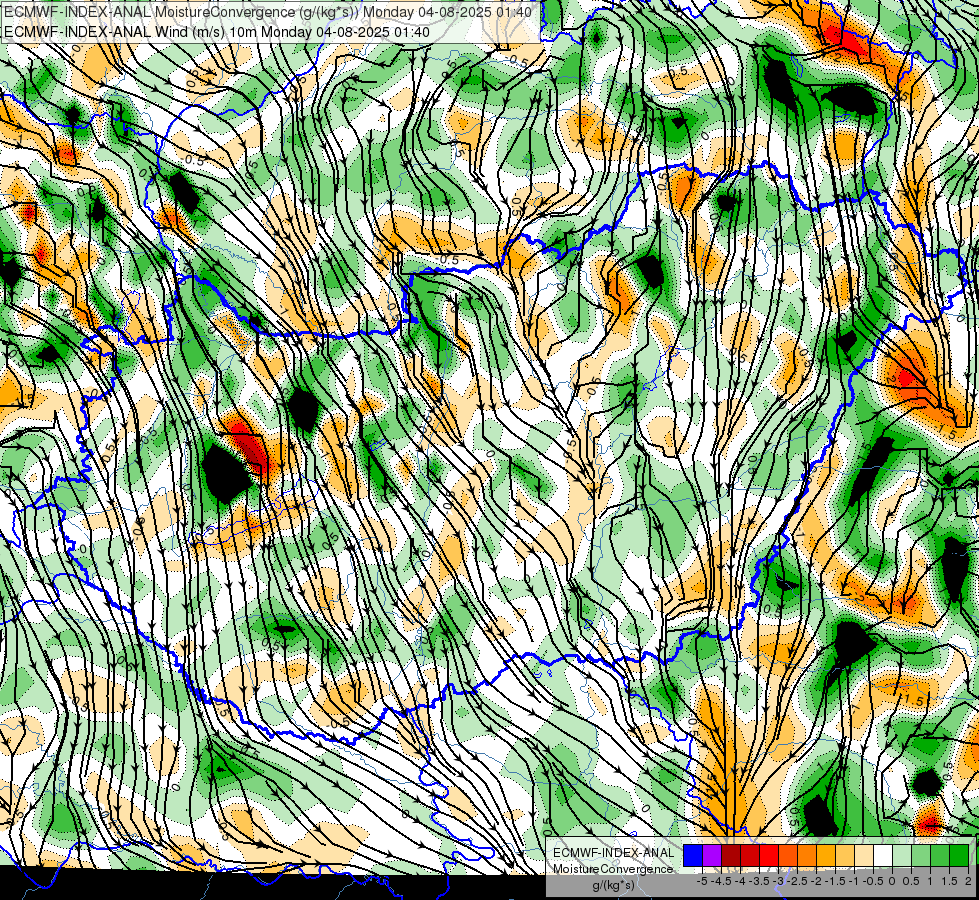Click the legend tick value '1.5'

[x=949, y=881]
